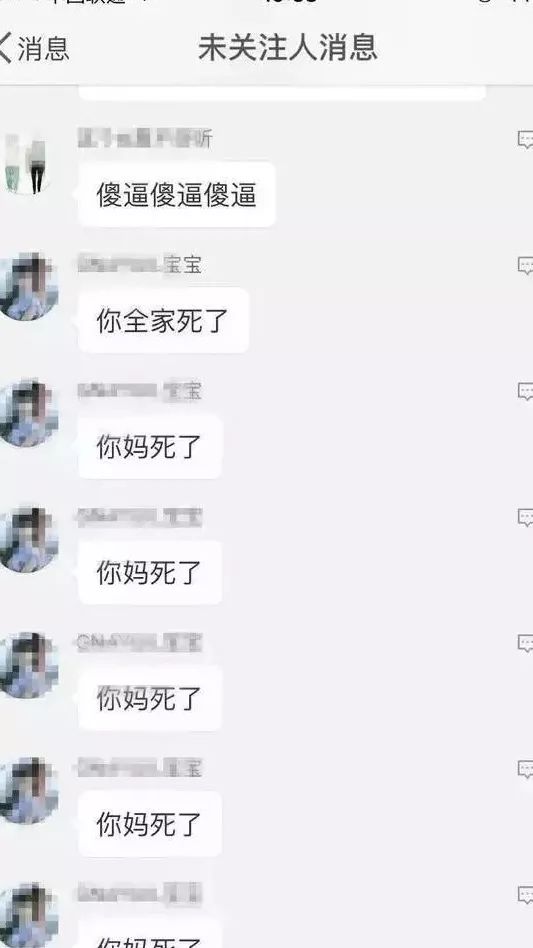
Task: Tap reply icon beside first 你妈死了 message
Action: [x=525, y=391]
